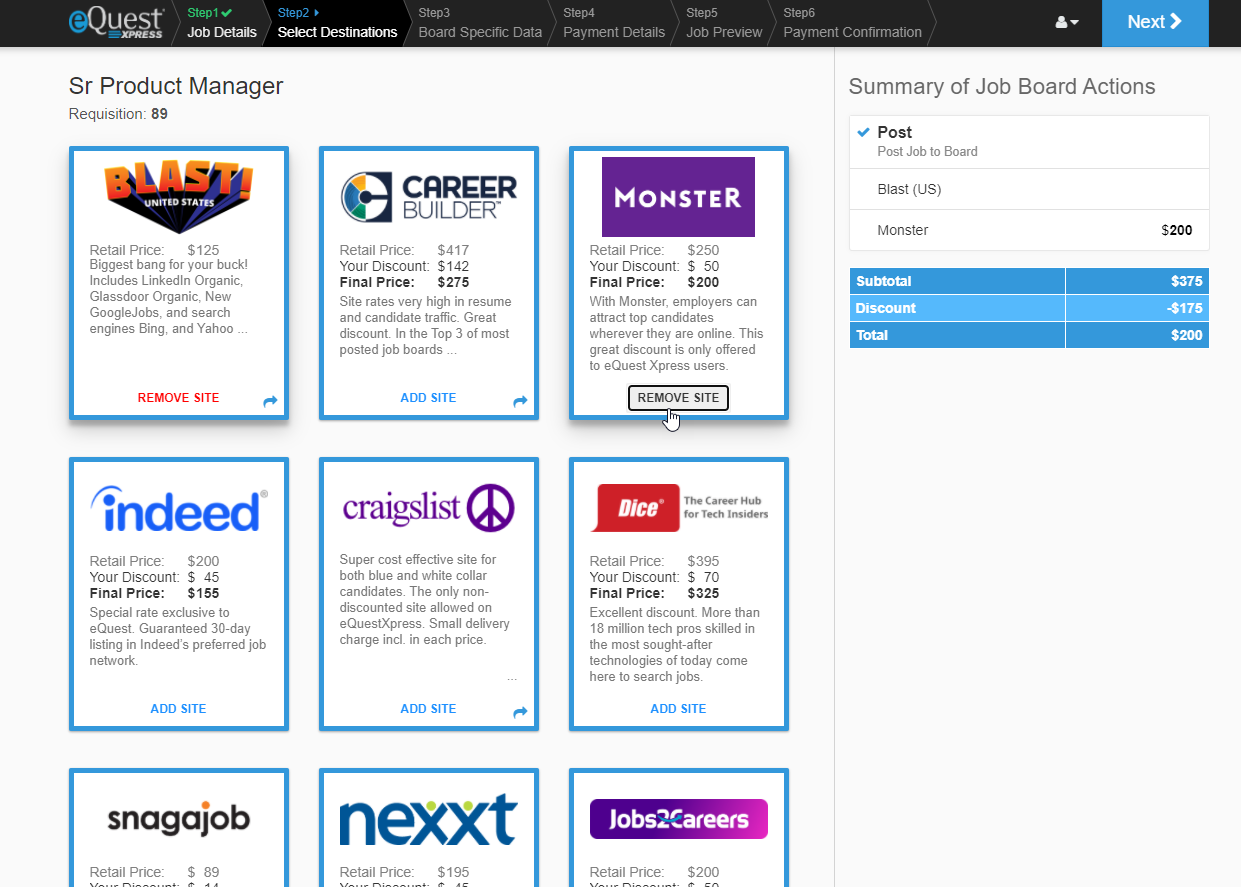
Task: Open Step4 Payment Details step
Action: pos(614,23)
